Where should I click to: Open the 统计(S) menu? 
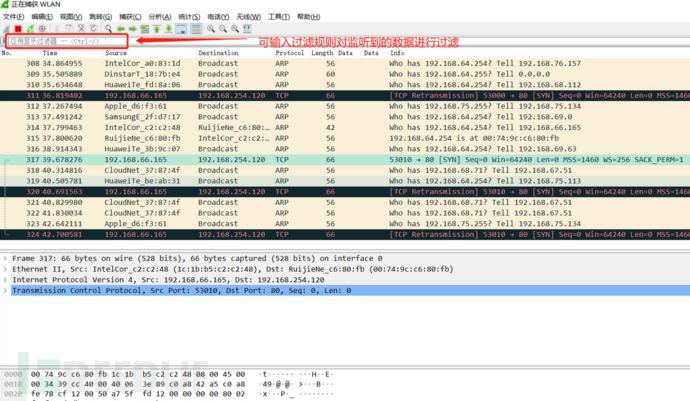(190, 17)
